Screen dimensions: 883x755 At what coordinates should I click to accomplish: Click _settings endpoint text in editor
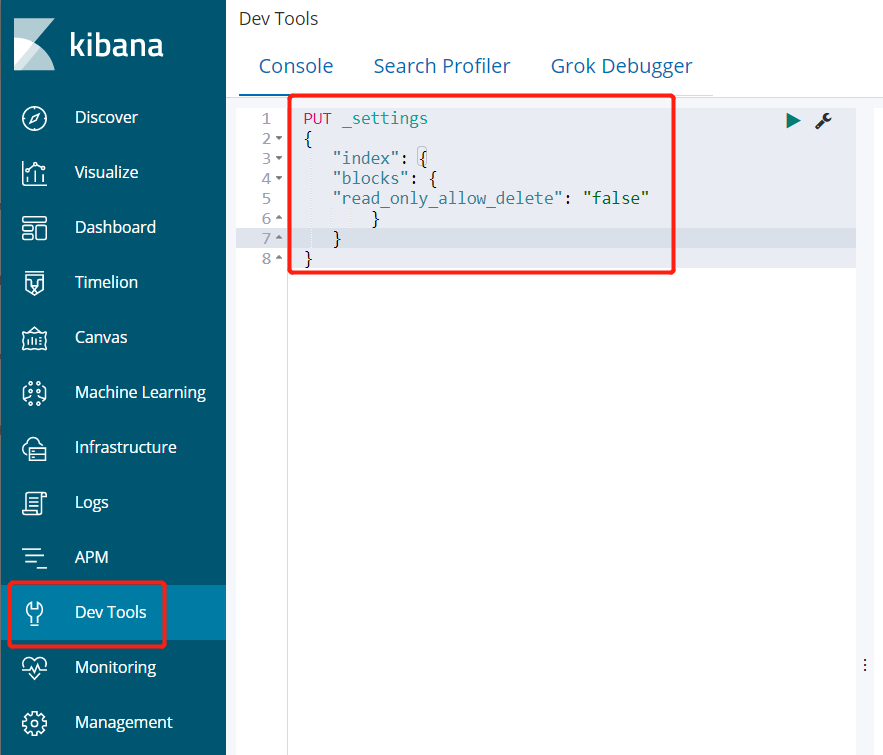tap(385, 119)
